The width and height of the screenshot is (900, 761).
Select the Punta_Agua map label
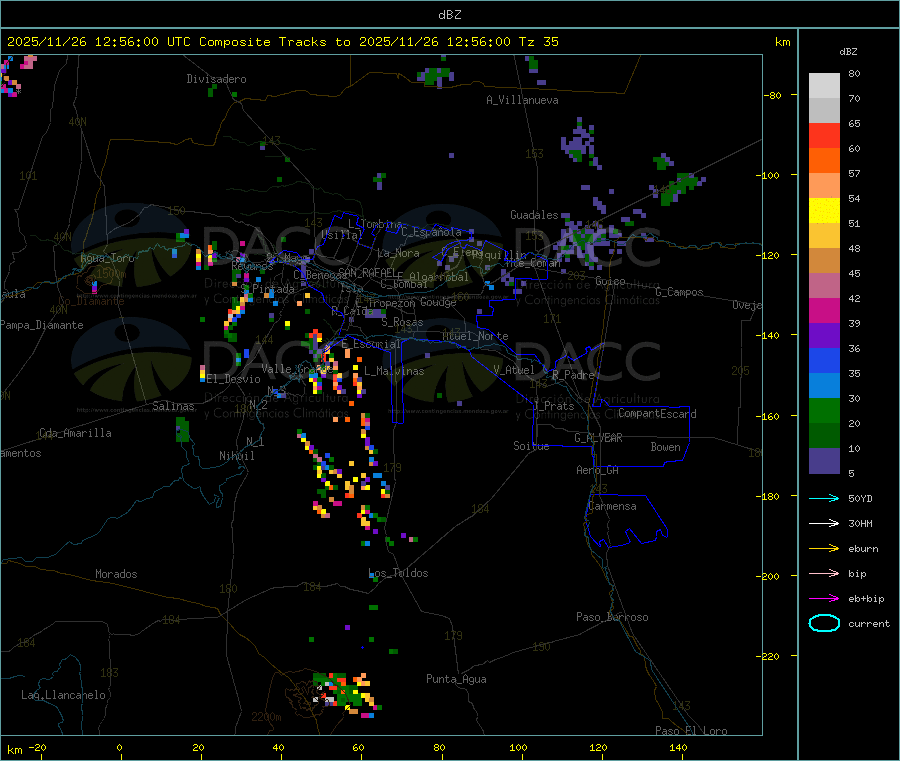click(456, 679)
